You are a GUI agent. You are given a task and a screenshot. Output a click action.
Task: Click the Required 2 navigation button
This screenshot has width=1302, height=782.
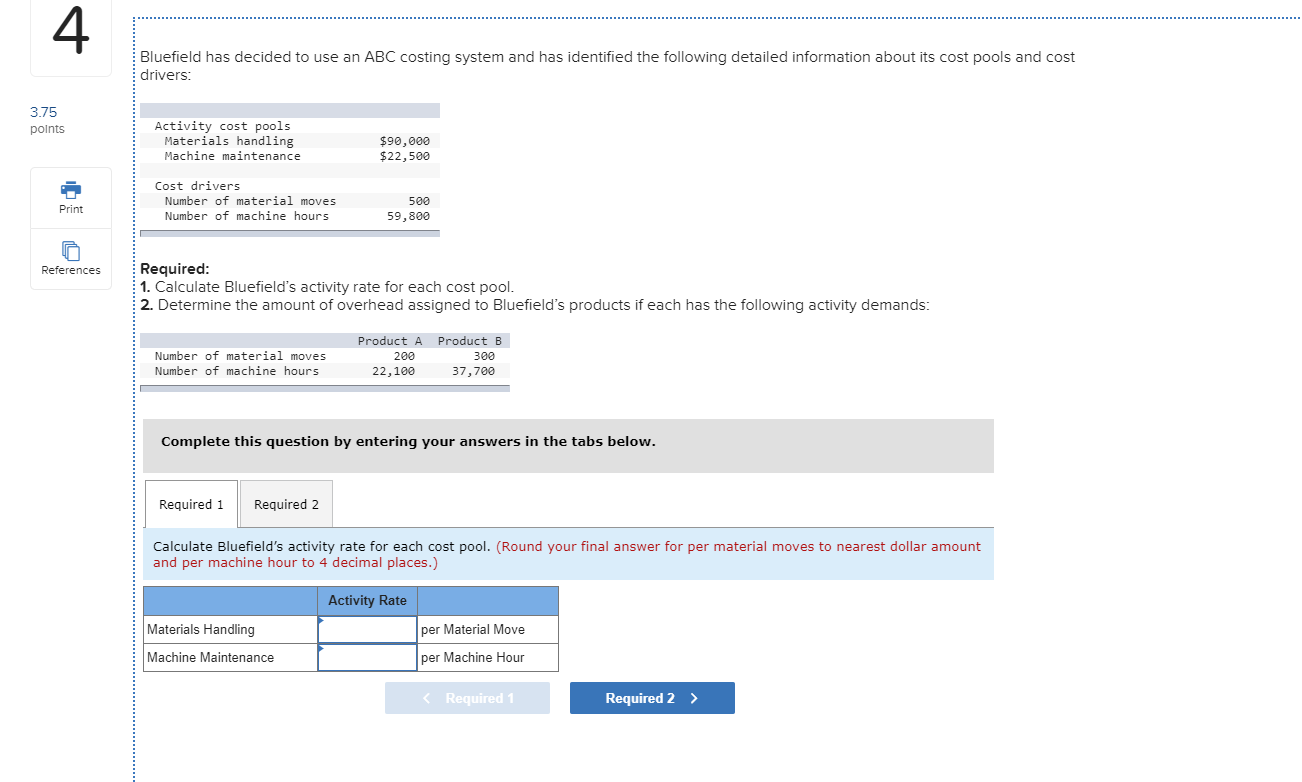point(652,697)
